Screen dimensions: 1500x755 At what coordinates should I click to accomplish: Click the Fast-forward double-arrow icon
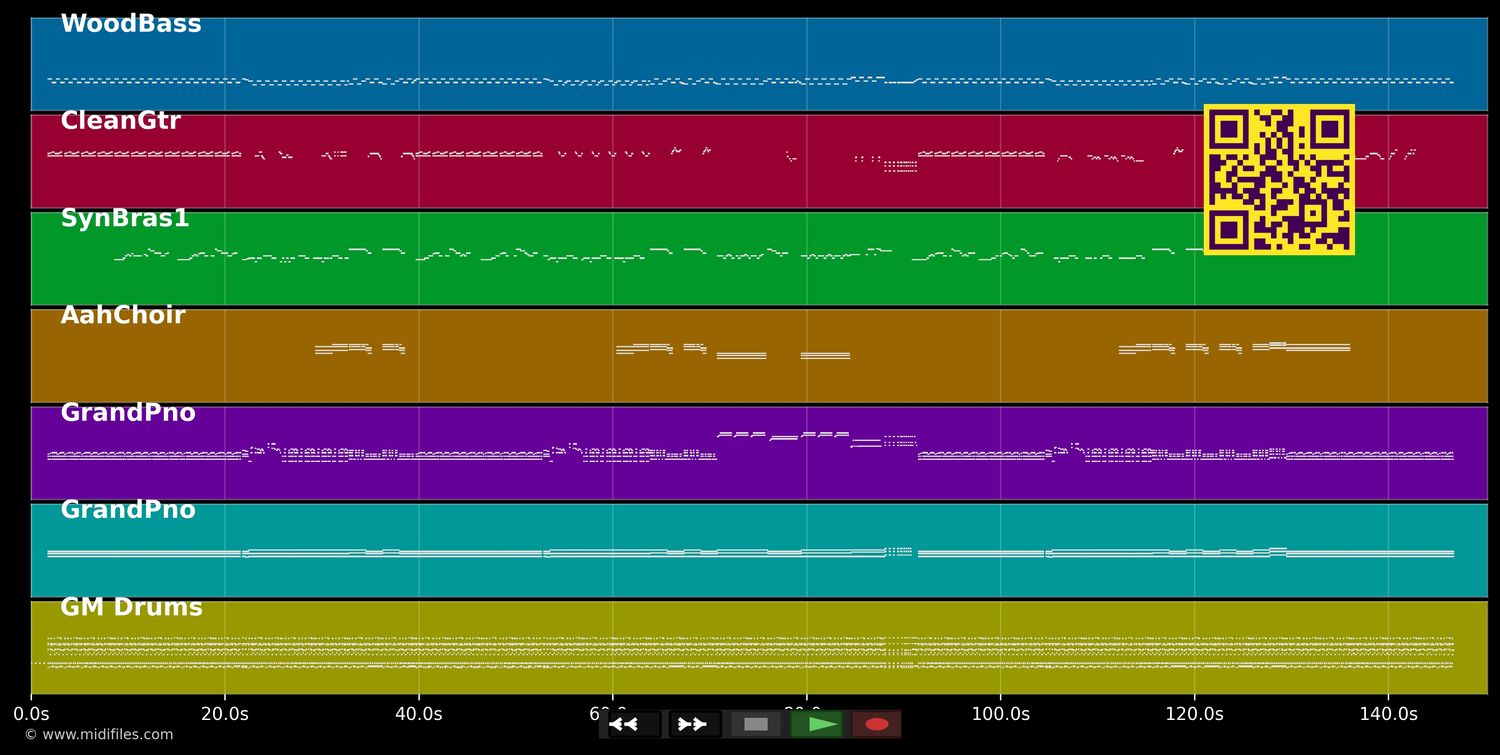(692, 724)
